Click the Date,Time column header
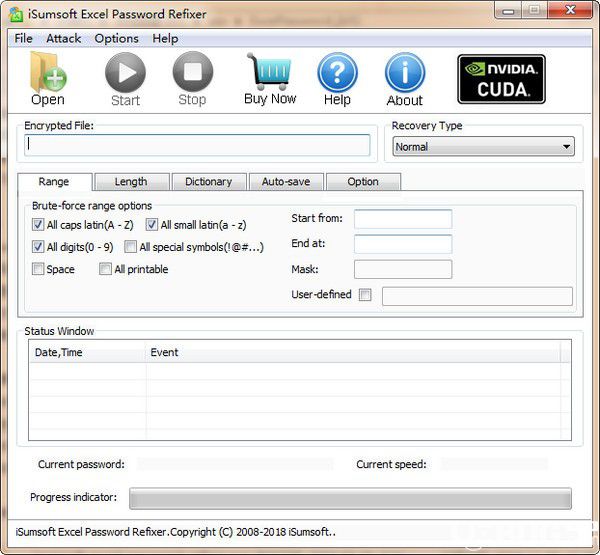The height and width of the screenshot is (555, 600). [87, 352]
